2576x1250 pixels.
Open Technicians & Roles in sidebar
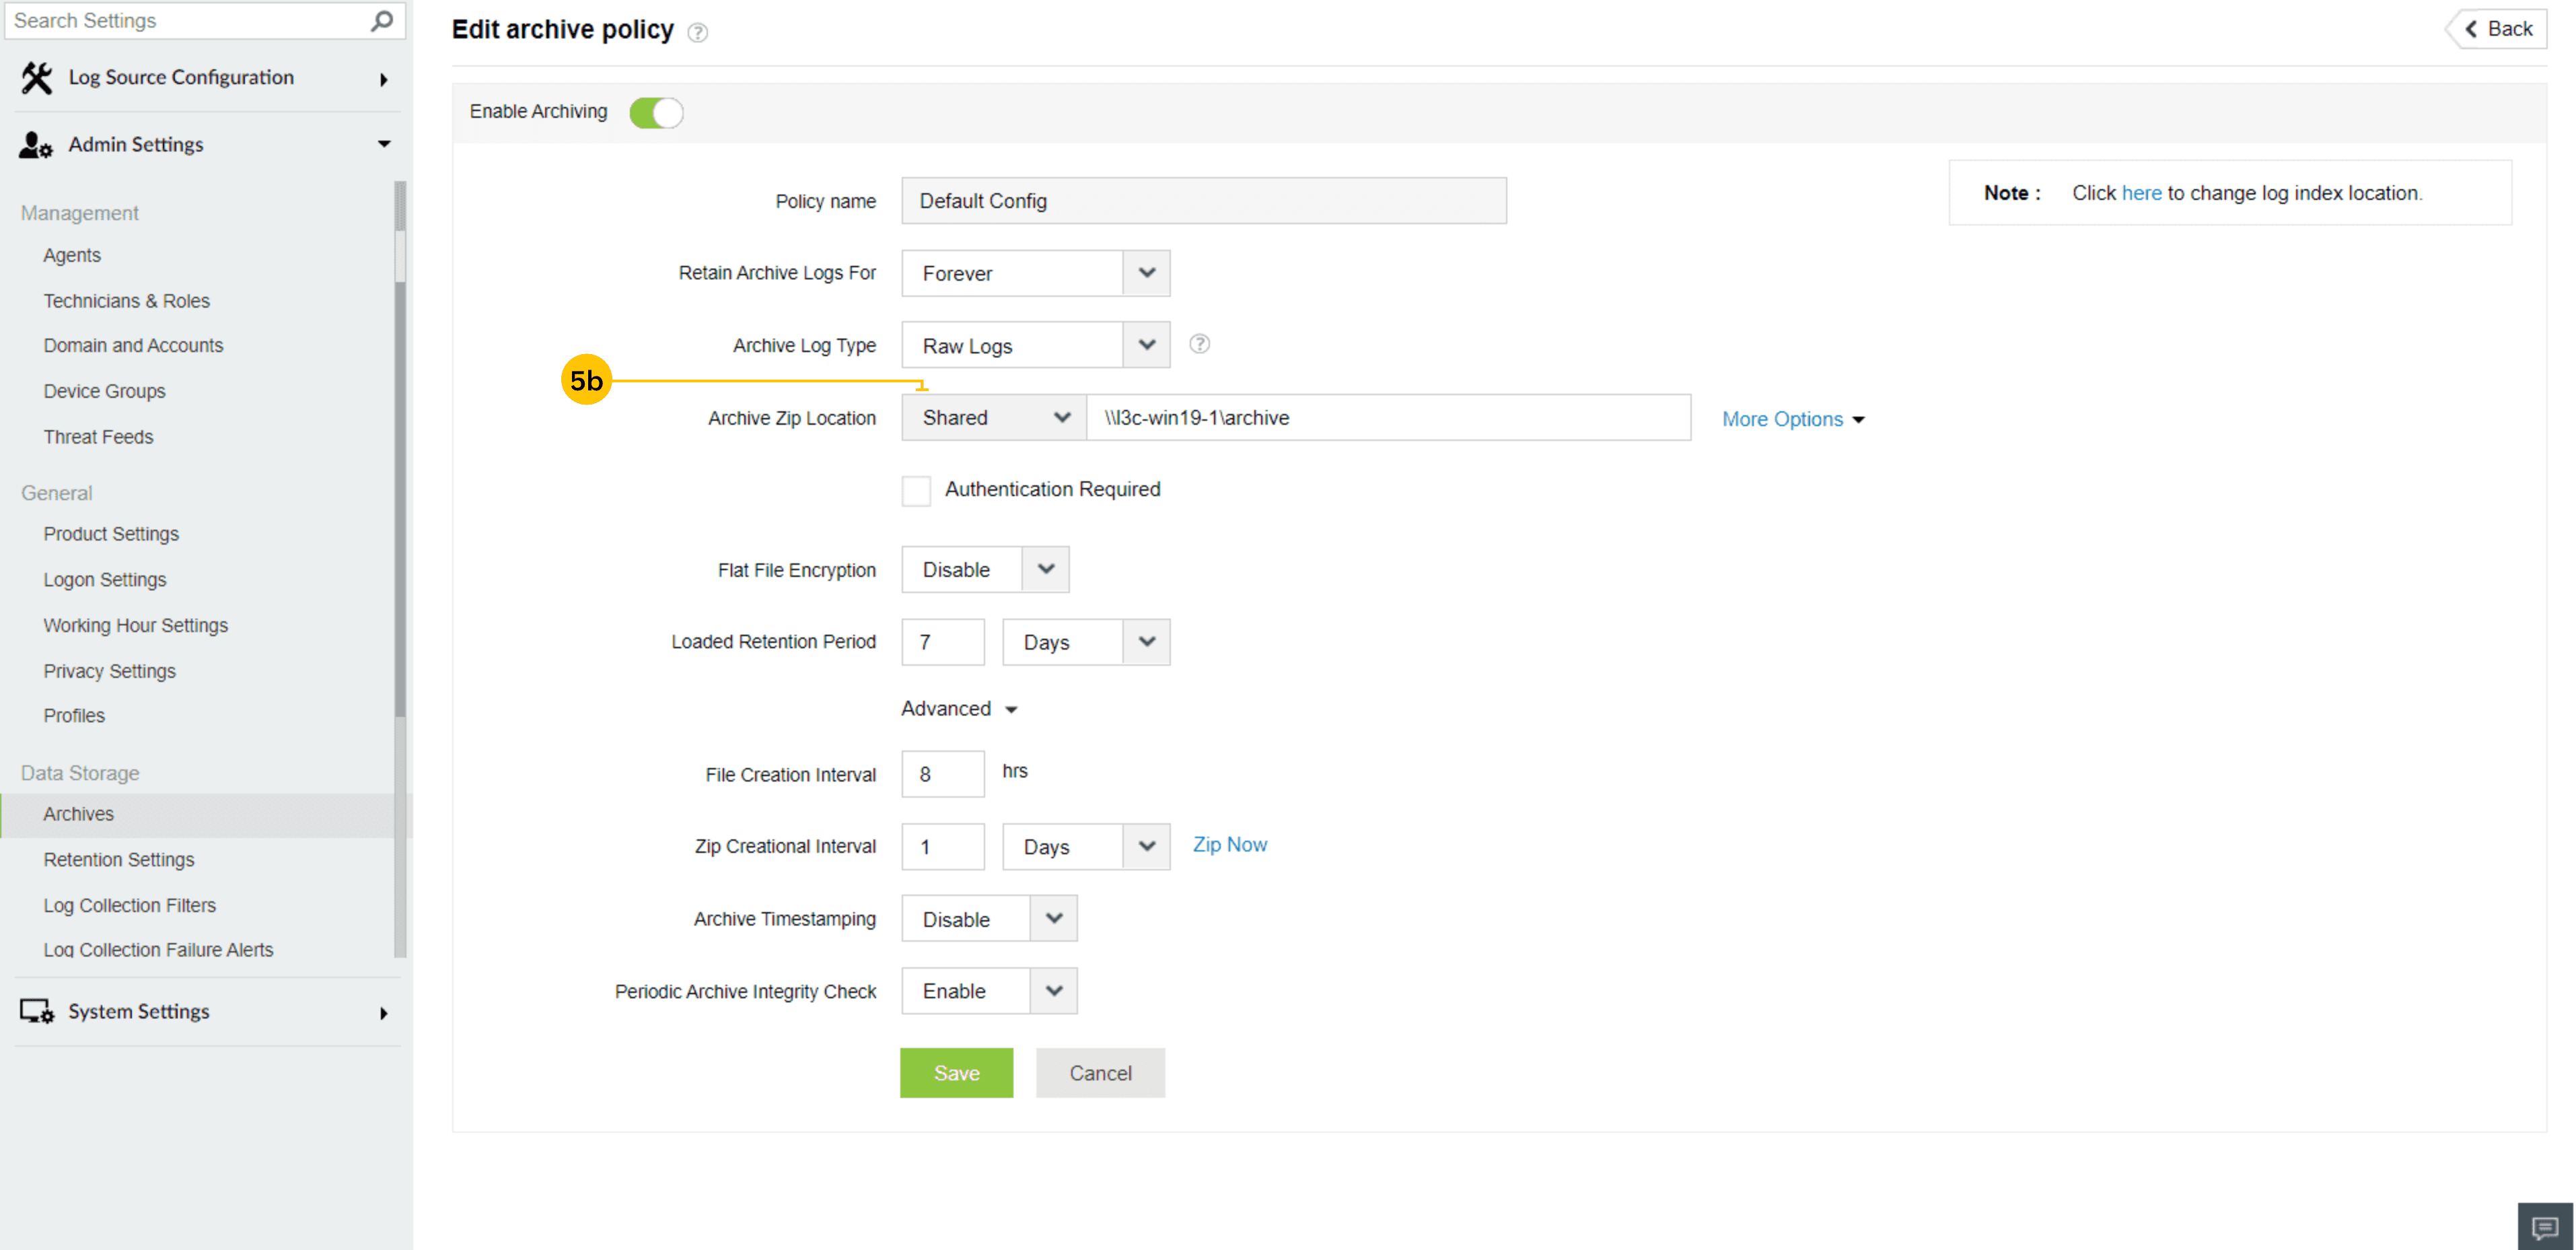pyautogui.click(x=126, y=301)
